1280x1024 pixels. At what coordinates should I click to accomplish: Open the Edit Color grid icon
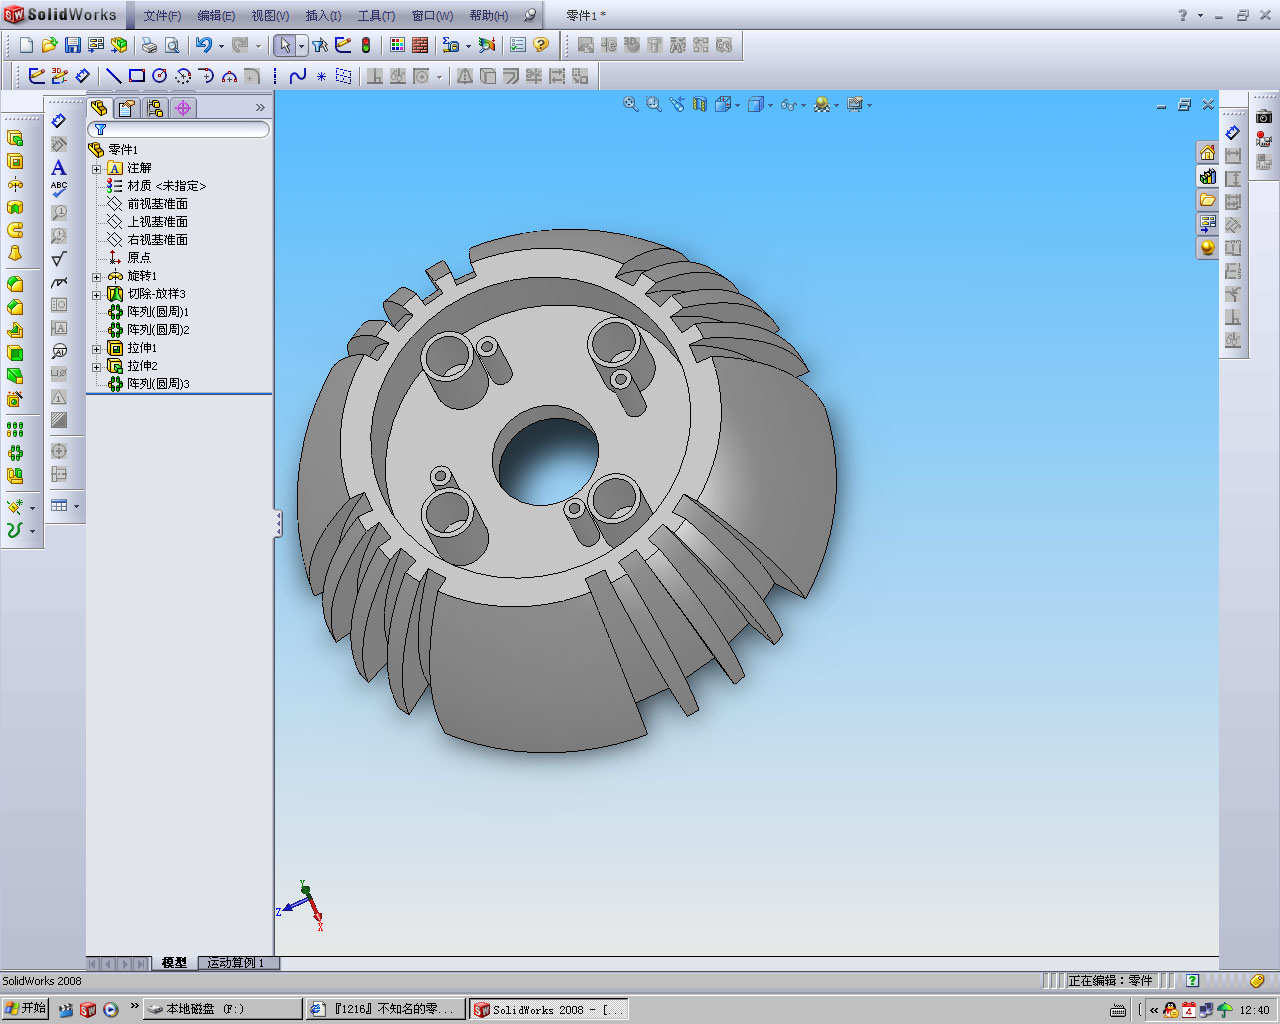[x=397, y=45]
